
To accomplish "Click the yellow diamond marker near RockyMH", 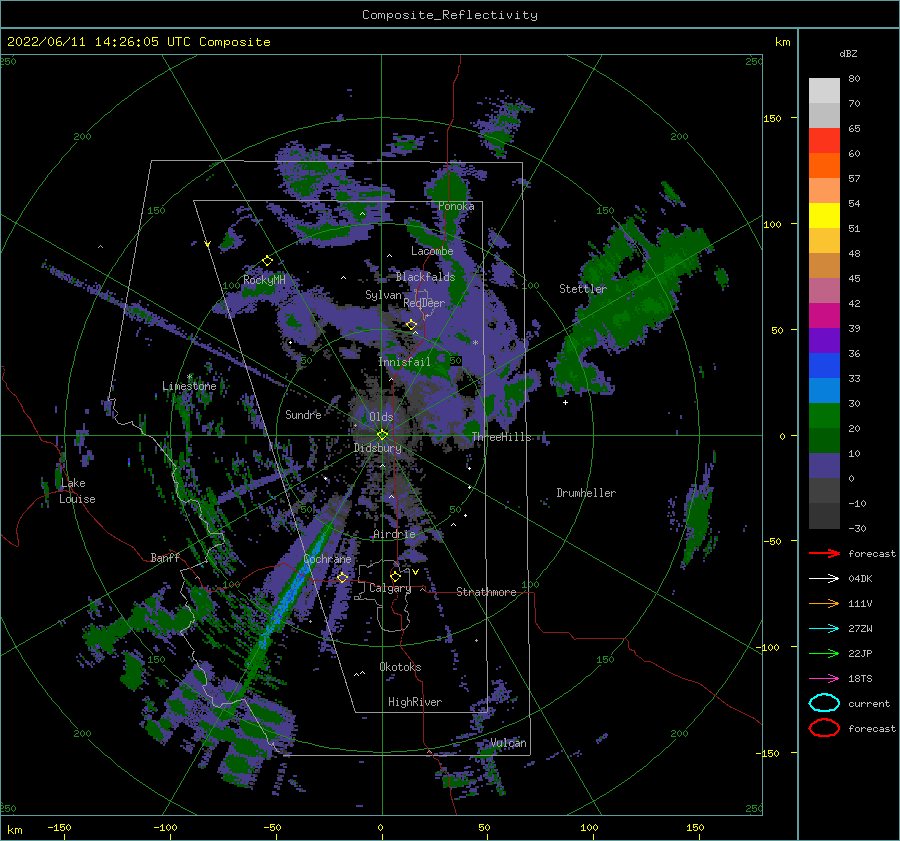I will tap(267, 261).
